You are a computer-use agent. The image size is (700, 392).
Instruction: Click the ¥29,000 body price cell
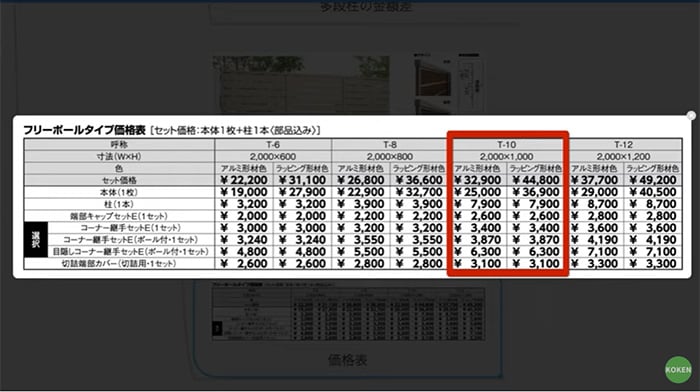(x=594, y=192)
